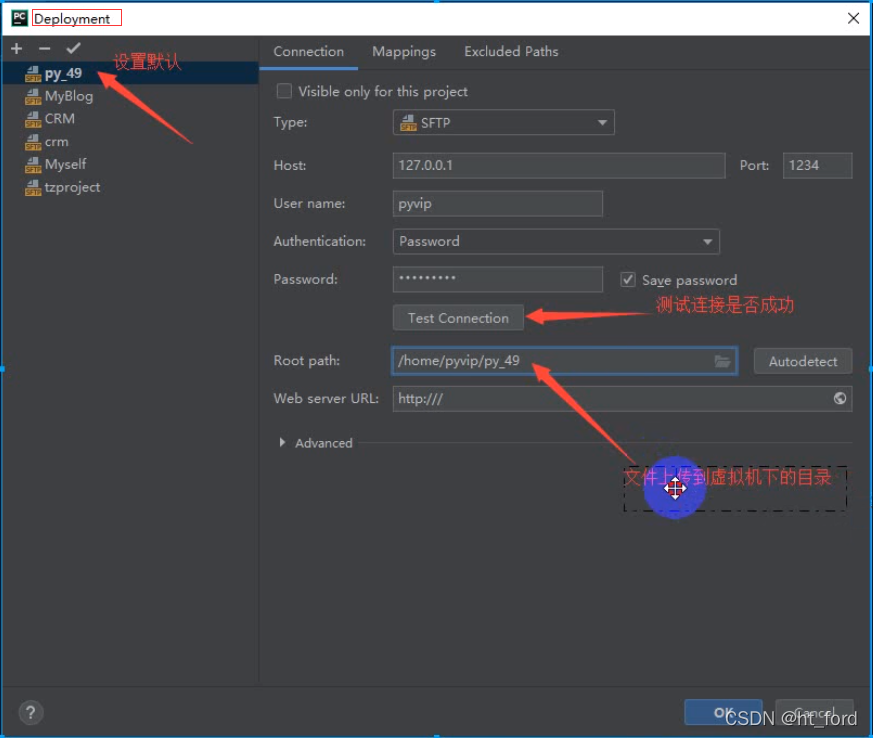Image resolution: width=873 pixels, height=738 pixels.
Task: Click the User name field with pyvip
Action: (497, 204)
